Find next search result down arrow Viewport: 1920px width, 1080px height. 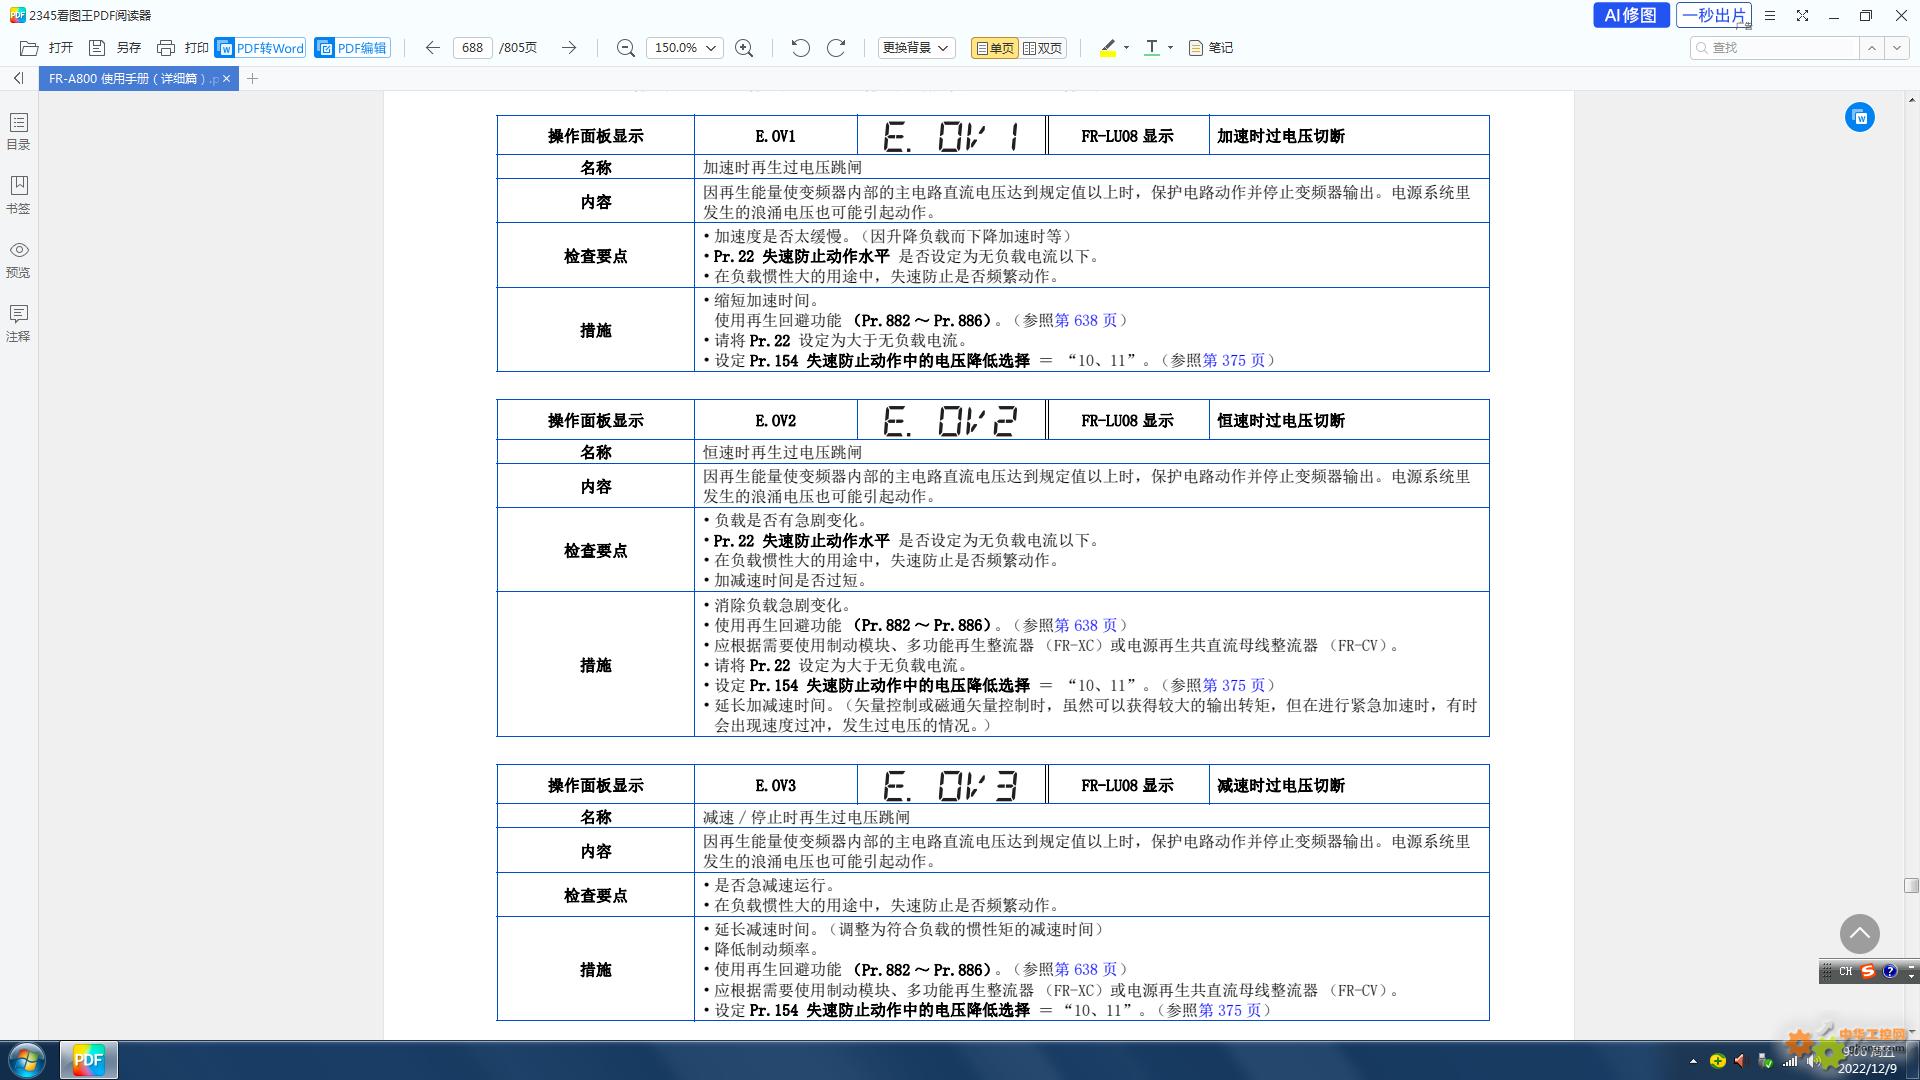pos(1896,48)
